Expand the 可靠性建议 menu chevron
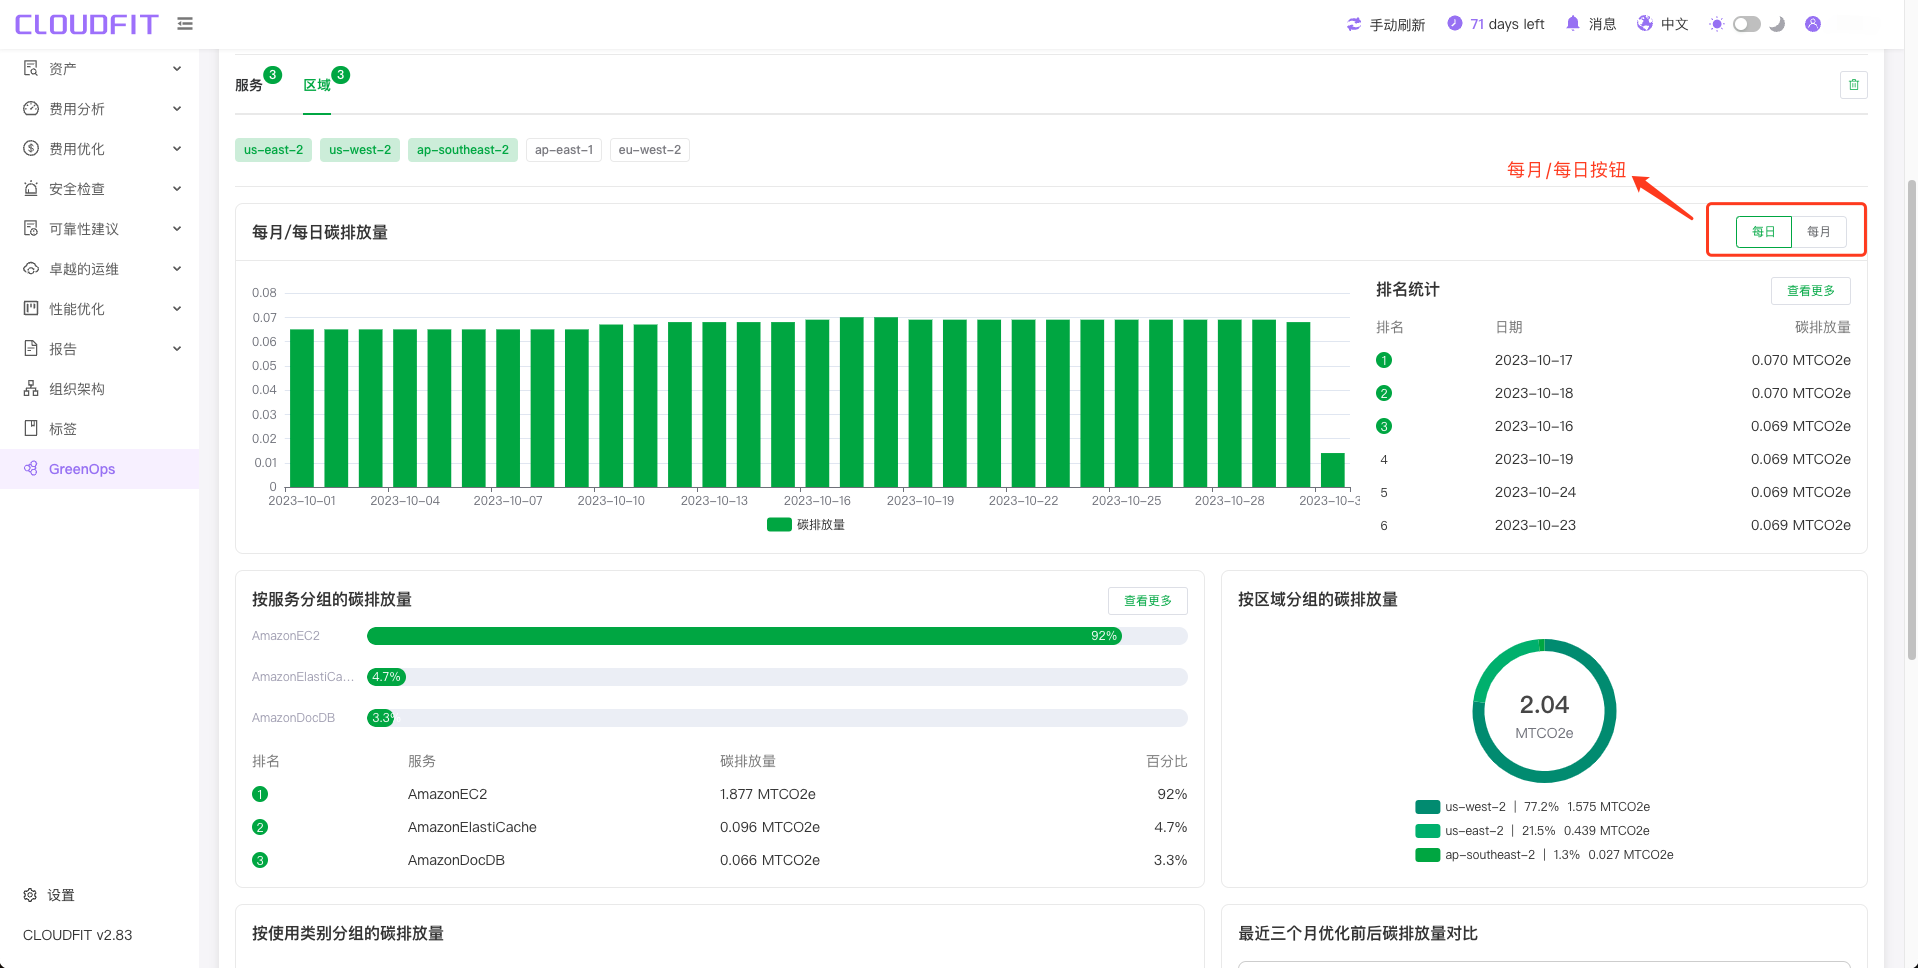This screenshot has height=968, width=1918. 177,228
